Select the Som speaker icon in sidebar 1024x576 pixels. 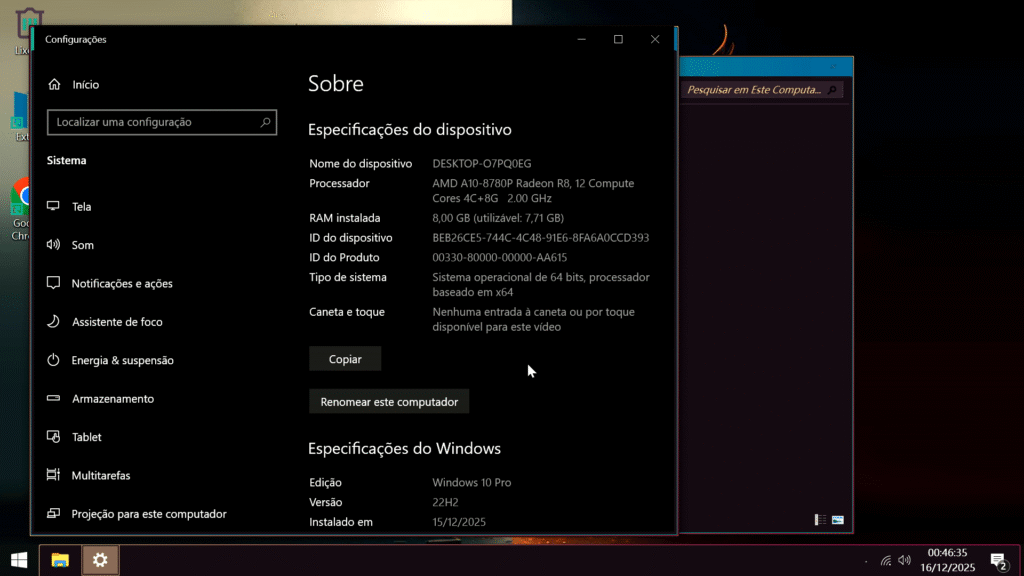54,245
